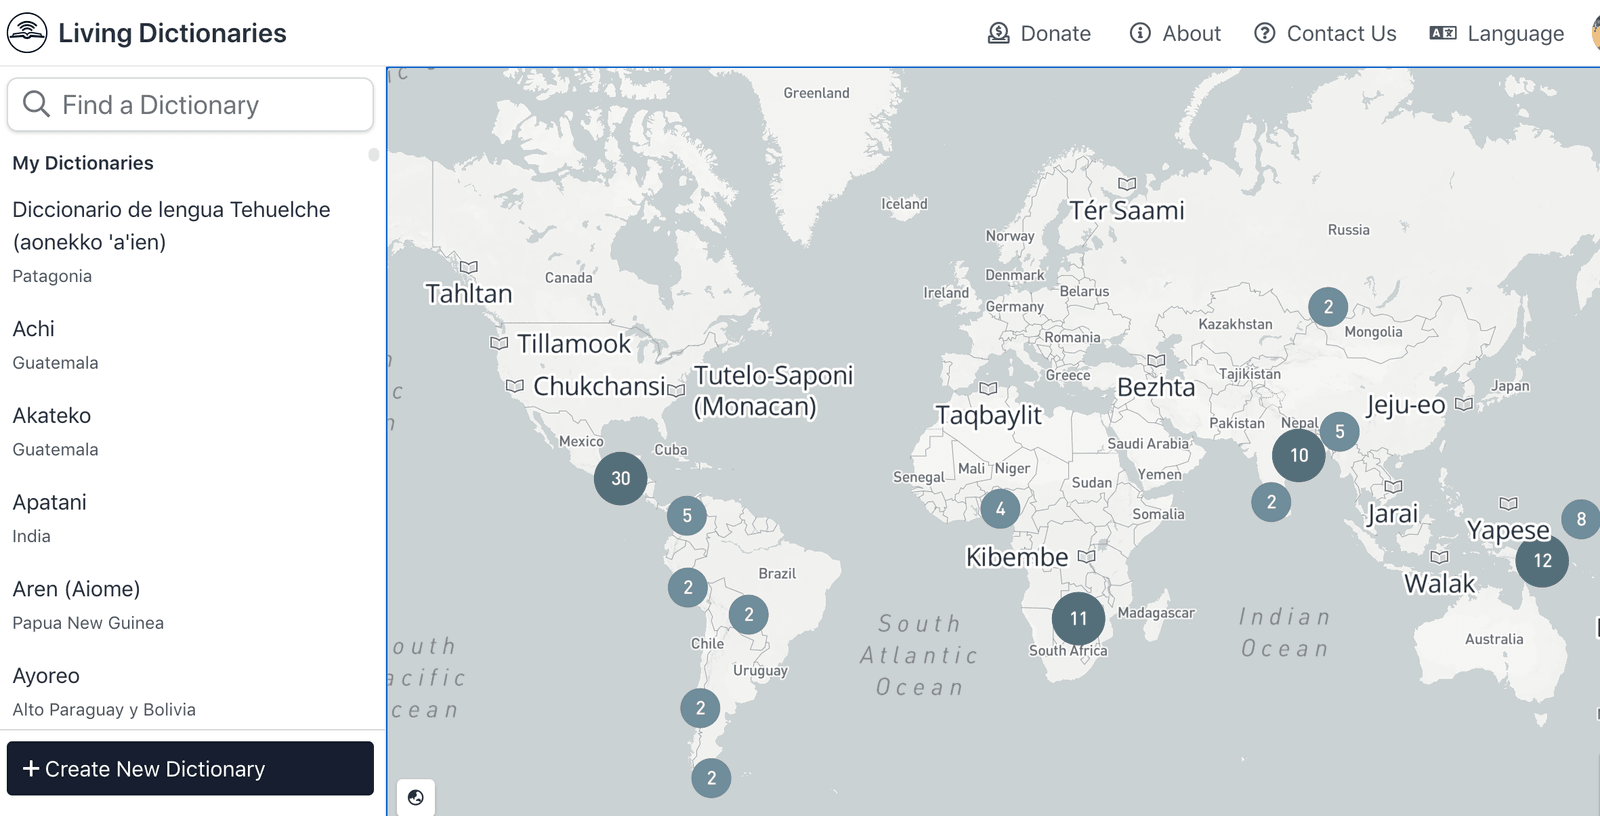Select the Ayoreo dictionary
The height and width of the screenshot is (816, 1600).
(x=190, y=692)
